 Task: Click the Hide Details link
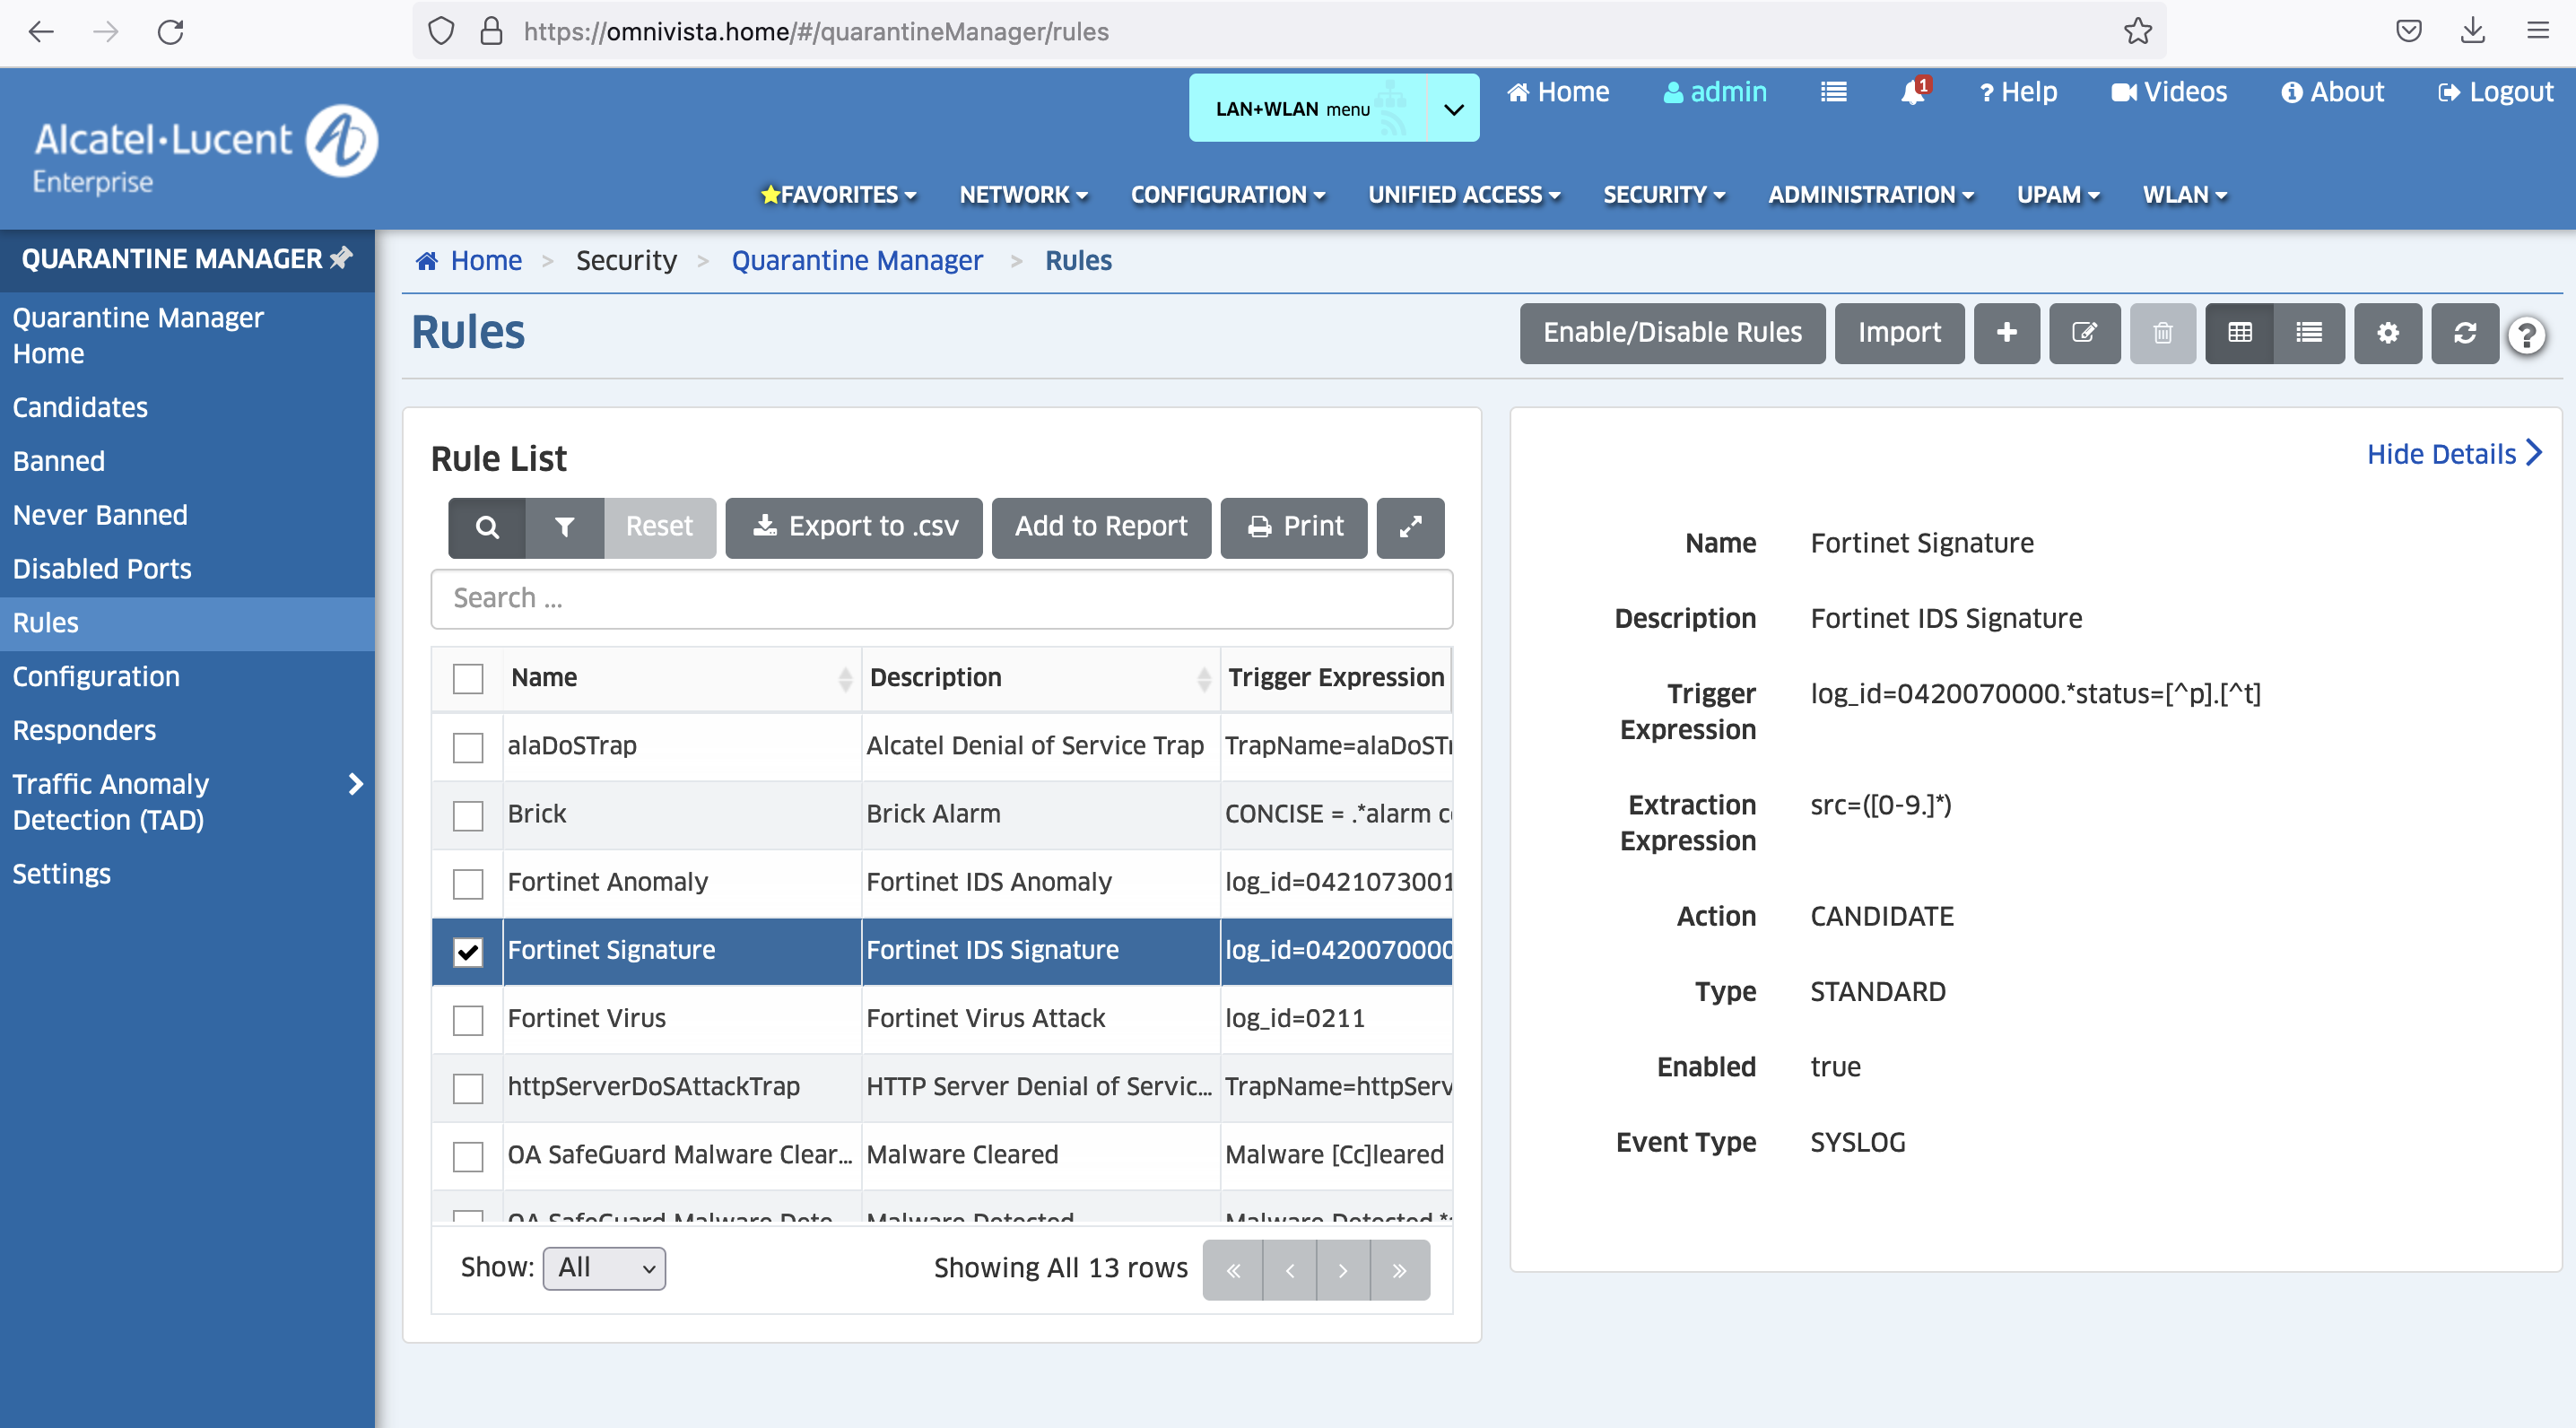2451,454
